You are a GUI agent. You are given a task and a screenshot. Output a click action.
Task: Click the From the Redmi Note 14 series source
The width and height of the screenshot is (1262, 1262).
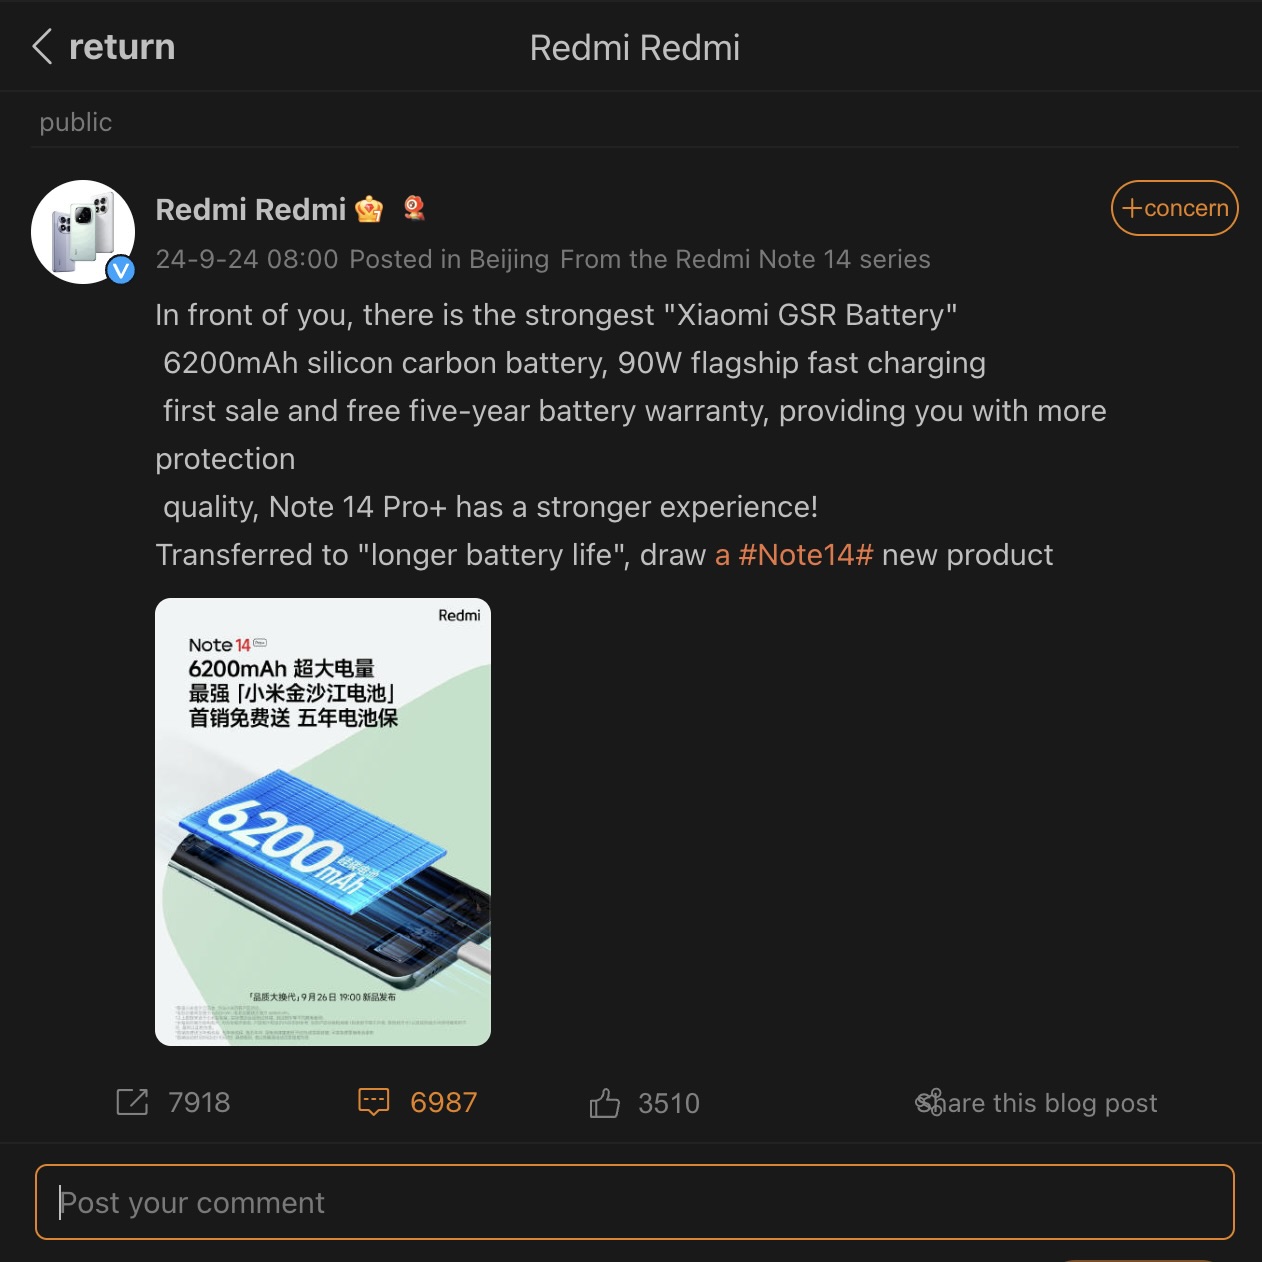coord(745,259)
